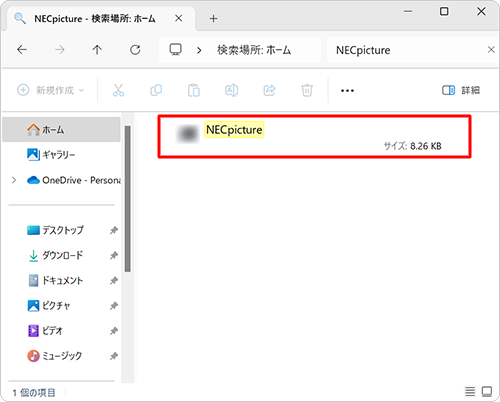Click the pin icon beside ミュージック
Viewport: 500px width, 402px height.
tap(114, 356)
